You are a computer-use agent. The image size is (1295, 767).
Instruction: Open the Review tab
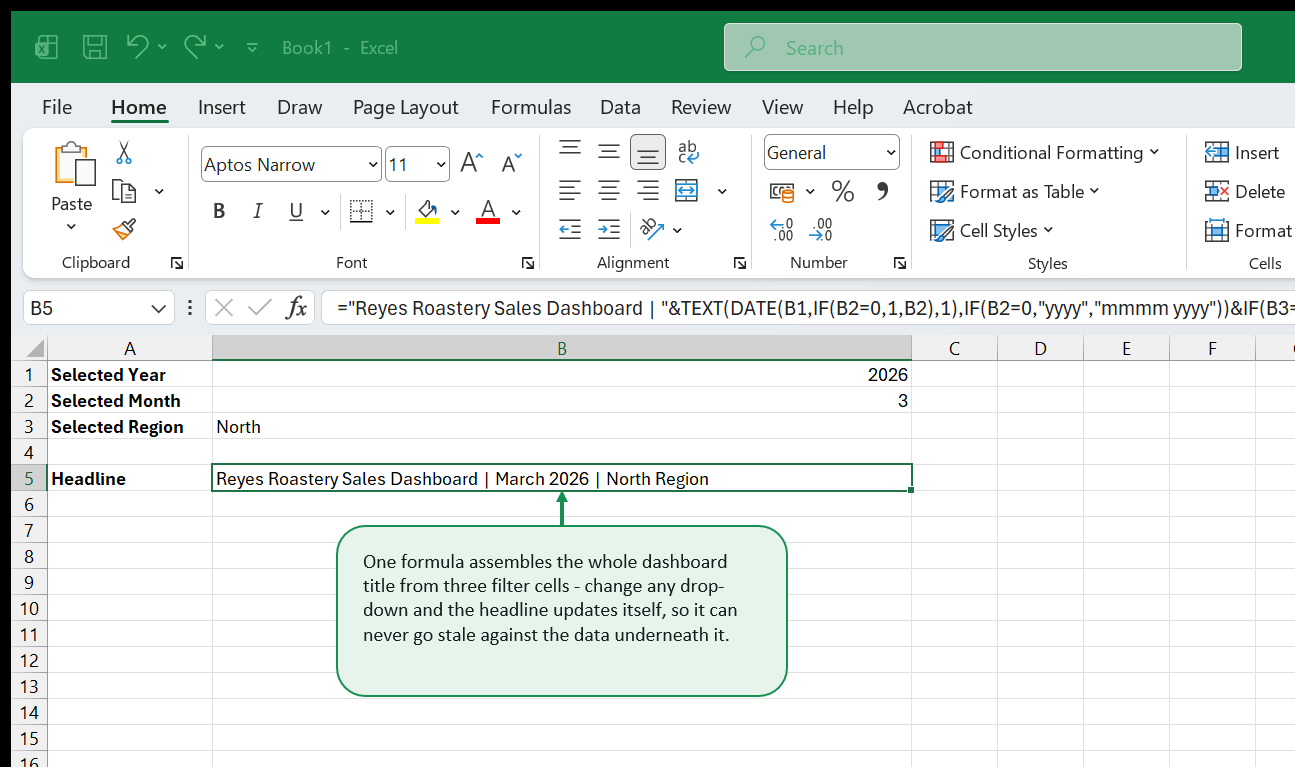tap(701, 107)
